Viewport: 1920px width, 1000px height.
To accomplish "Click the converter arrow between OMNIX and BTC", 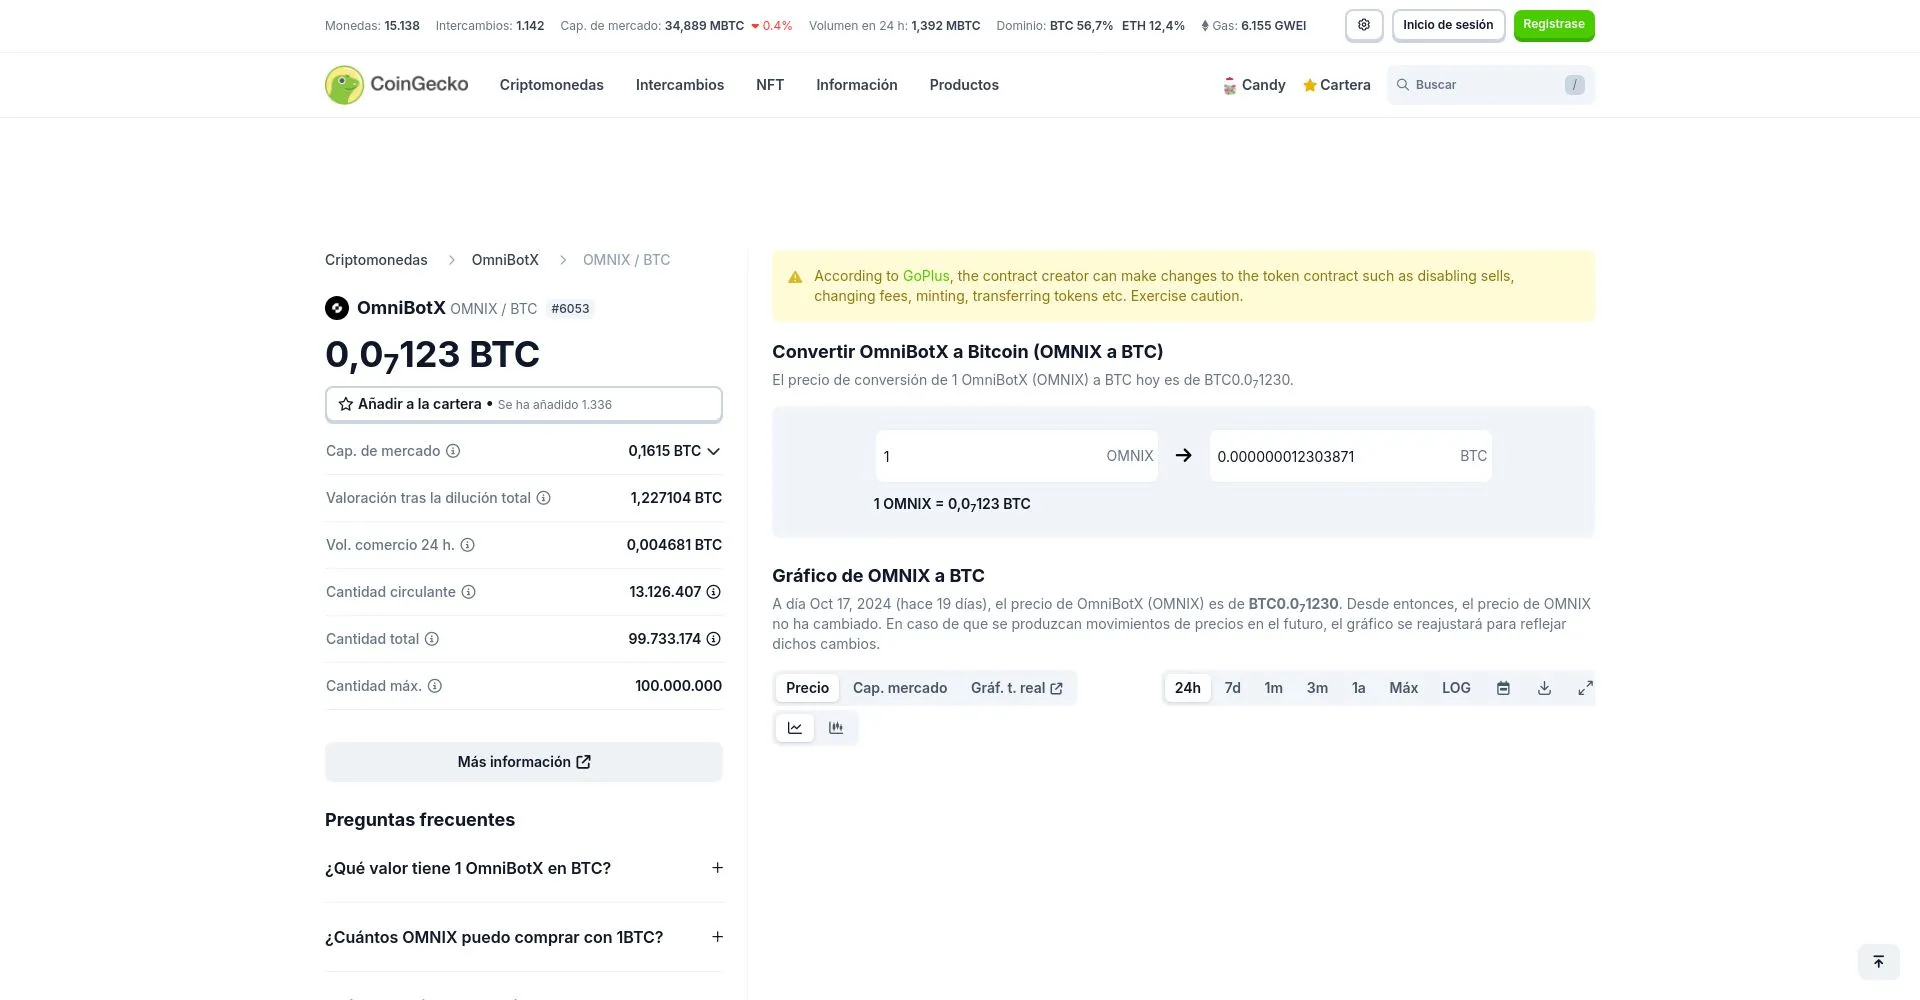I will (x=1184, y=455).
